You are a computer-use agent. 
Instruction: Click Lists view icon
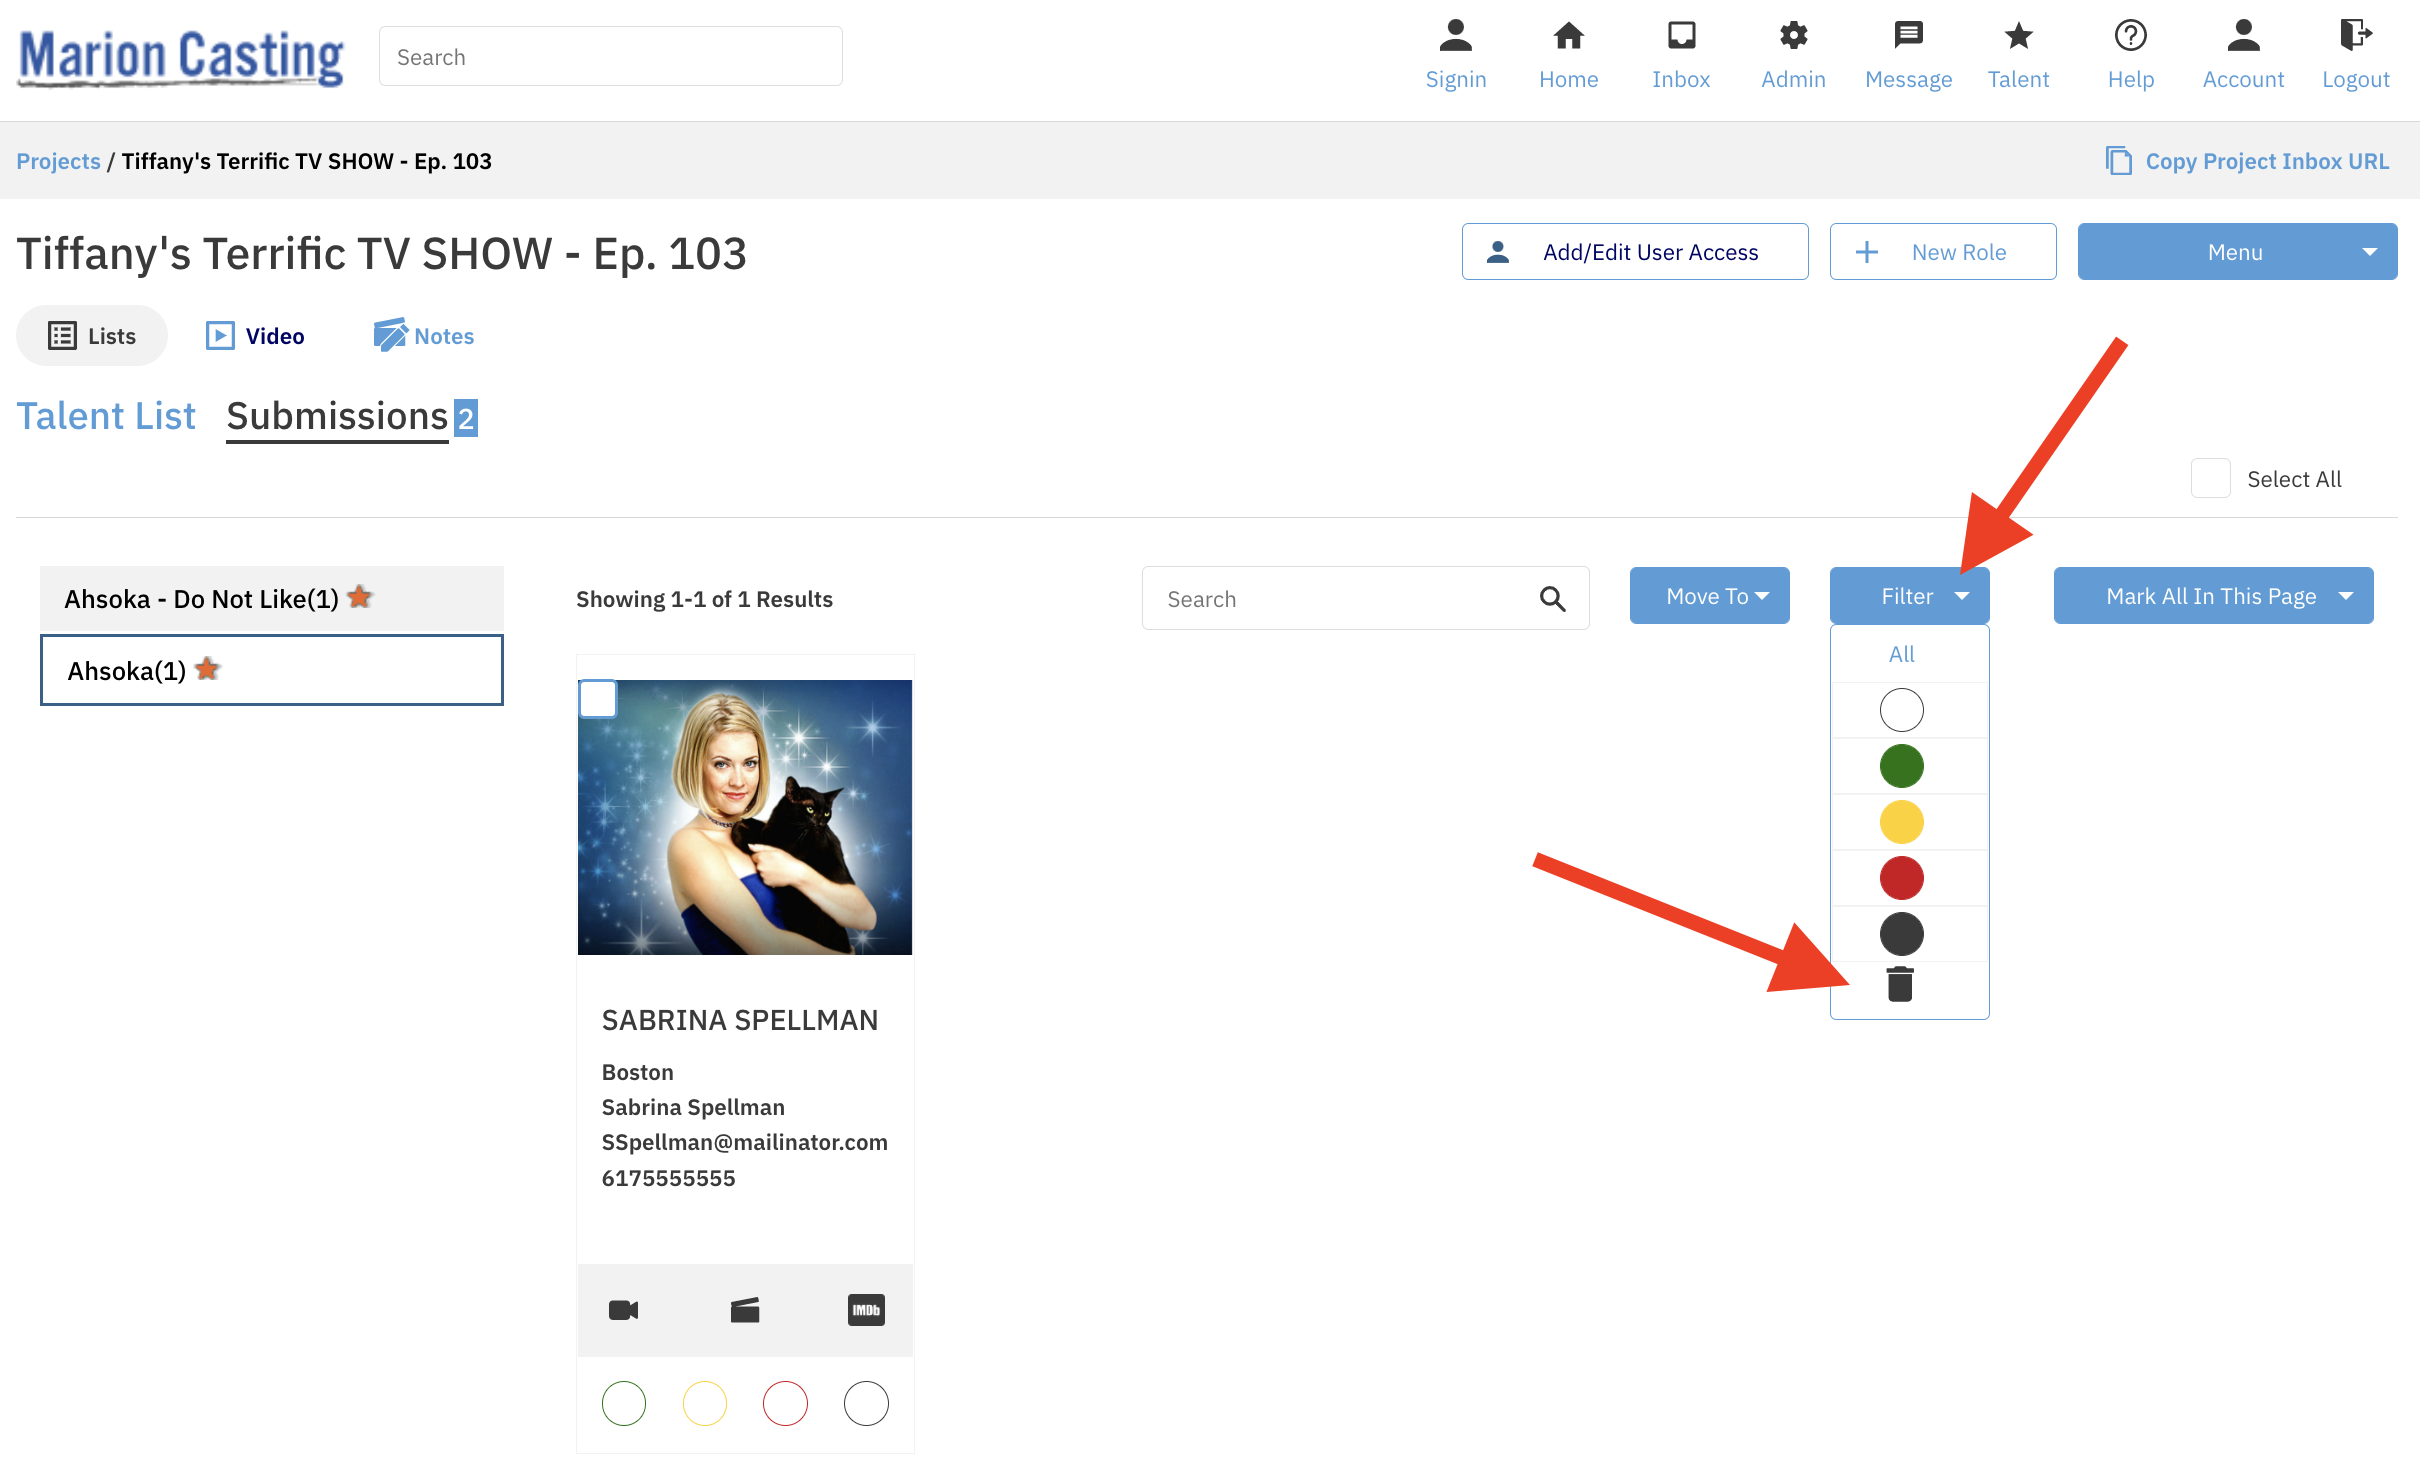[62, 336]
